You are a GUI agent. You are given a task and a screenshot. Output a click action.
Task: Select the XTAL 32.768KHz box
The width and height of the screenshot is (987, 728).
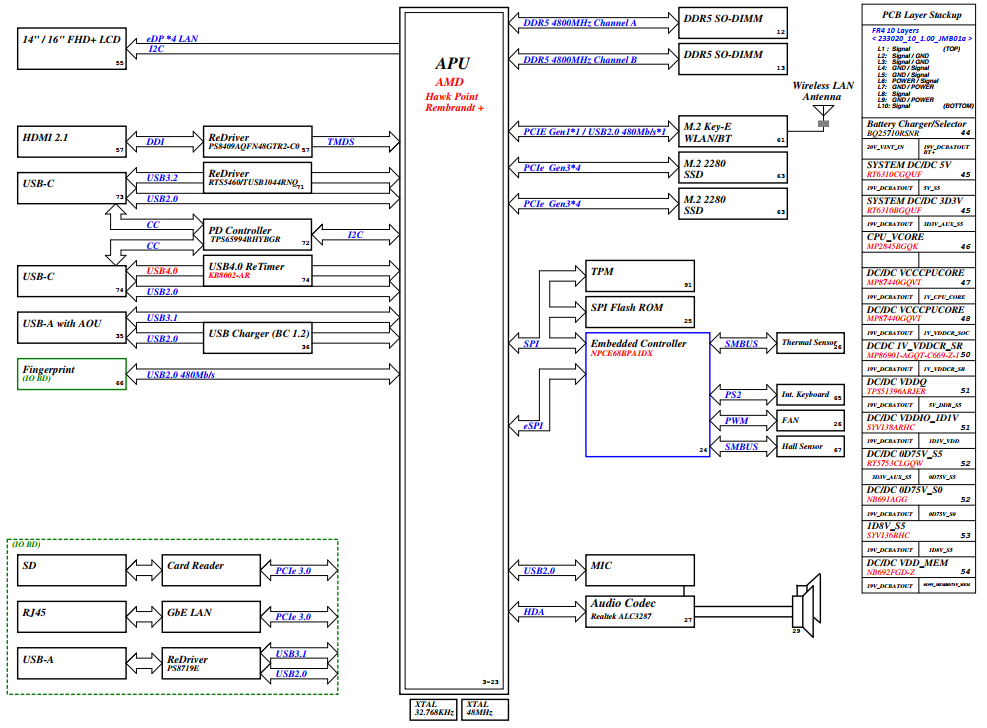coord(434,709)
